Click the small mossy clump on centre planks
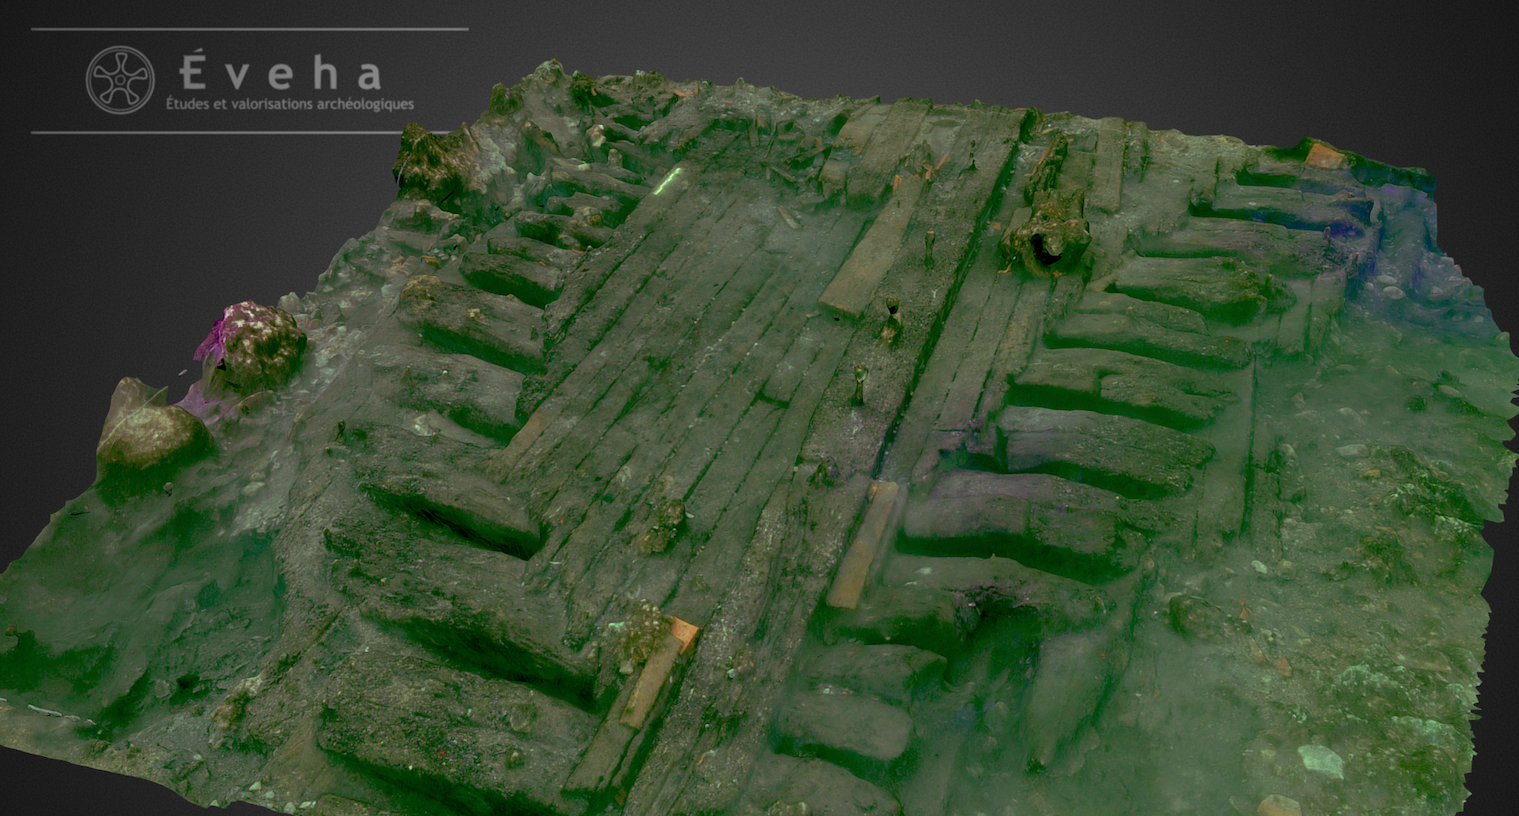Screen dimensions: 1519x816 tap(663, 523)
